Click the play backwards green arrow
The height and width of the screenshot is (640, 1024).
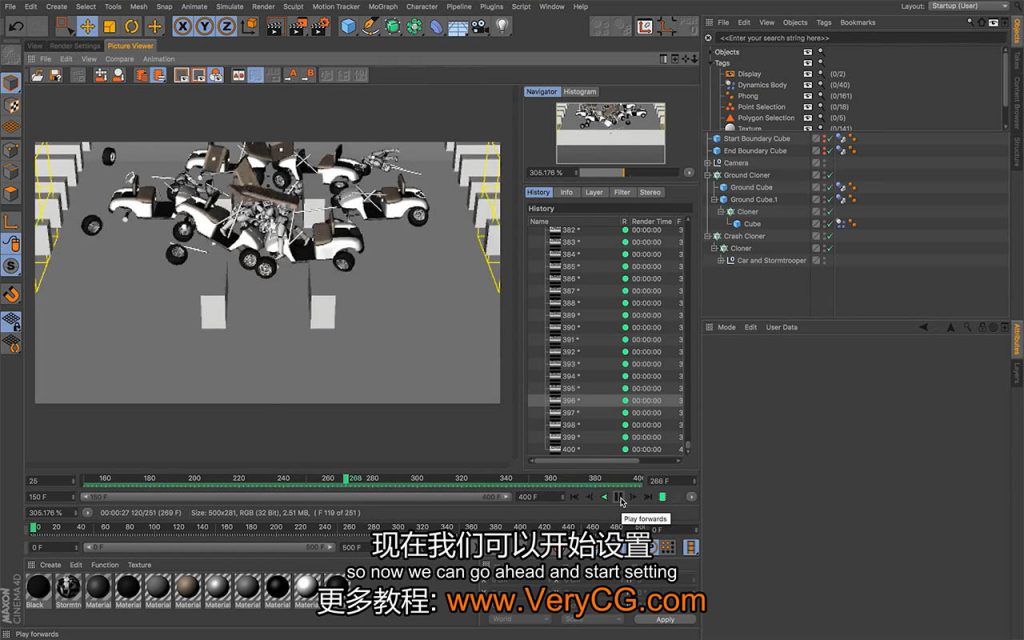pos(604,497)
